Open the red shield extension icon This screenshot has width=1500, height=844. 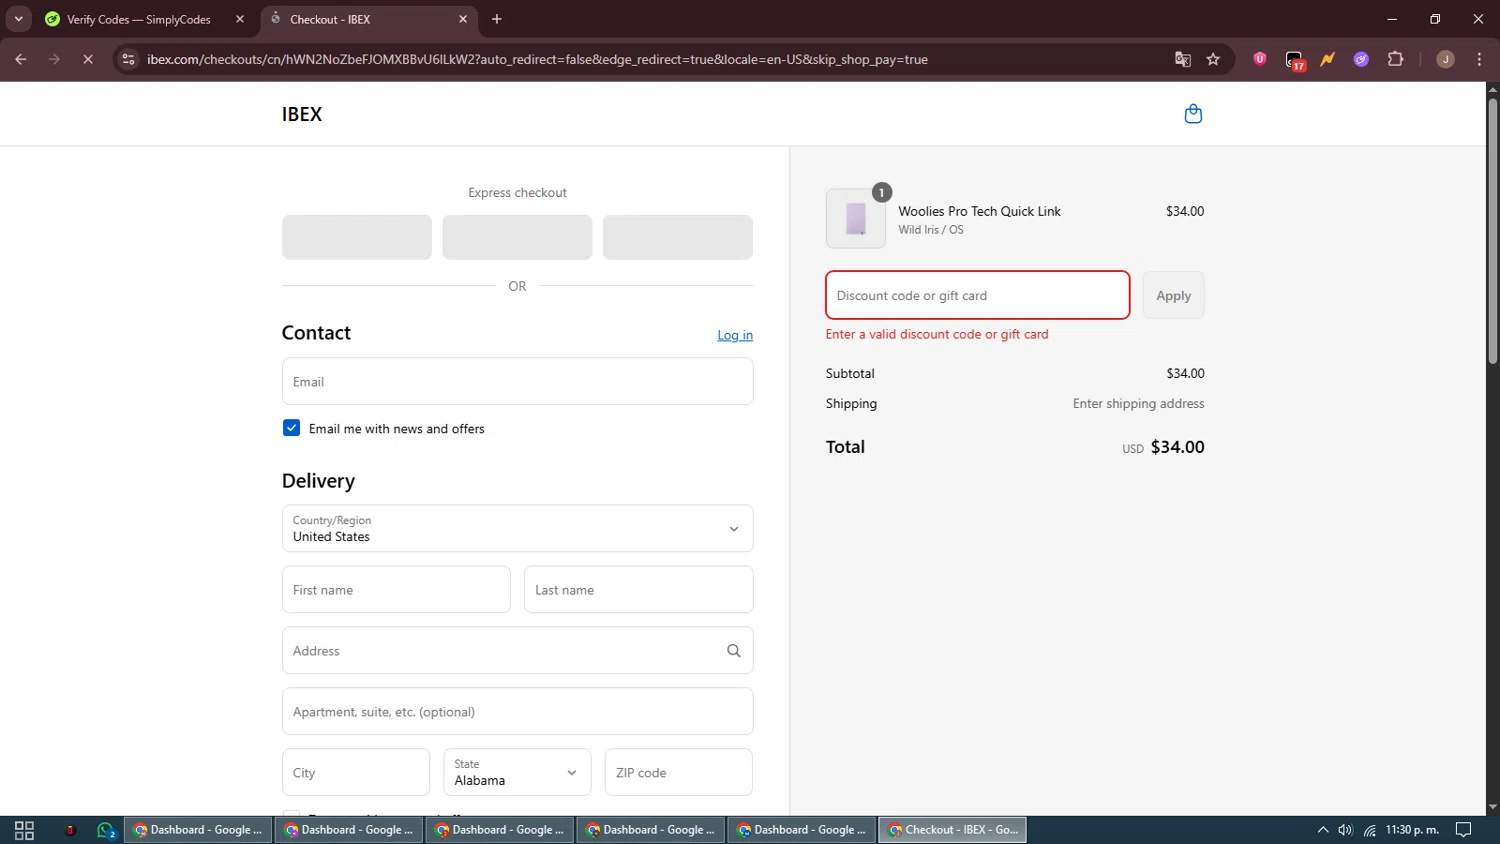coord(1260,59)
